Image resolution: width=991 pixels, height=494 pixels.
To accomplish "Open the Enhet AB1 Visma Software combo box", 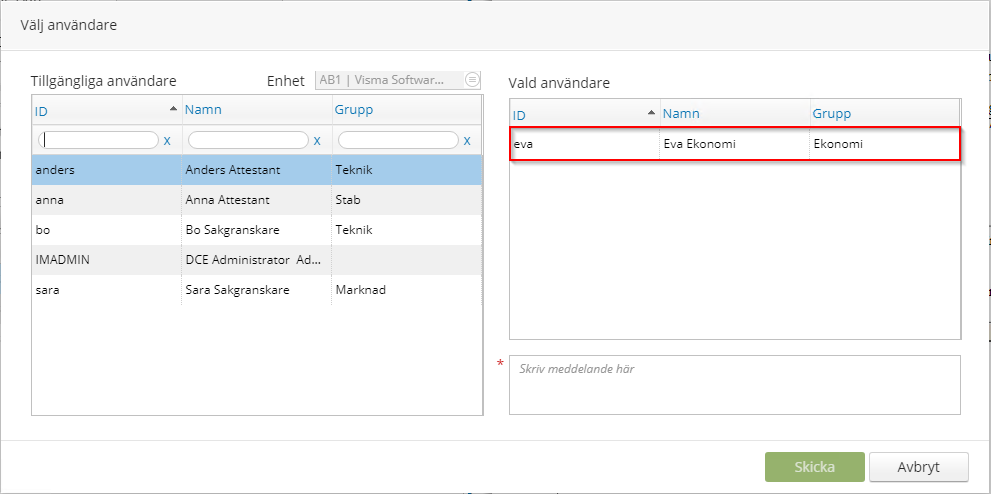I will point(398,80).
